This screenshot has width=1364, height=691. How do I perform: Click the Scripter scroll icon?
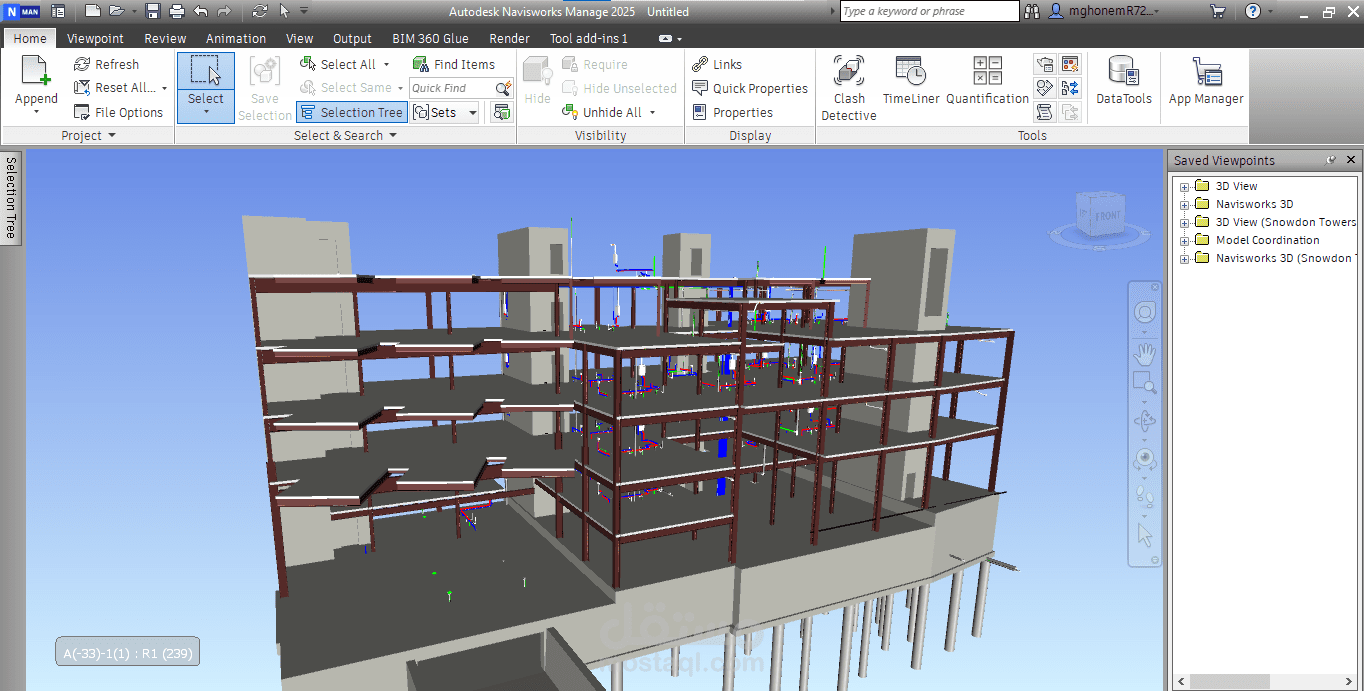1045,112
